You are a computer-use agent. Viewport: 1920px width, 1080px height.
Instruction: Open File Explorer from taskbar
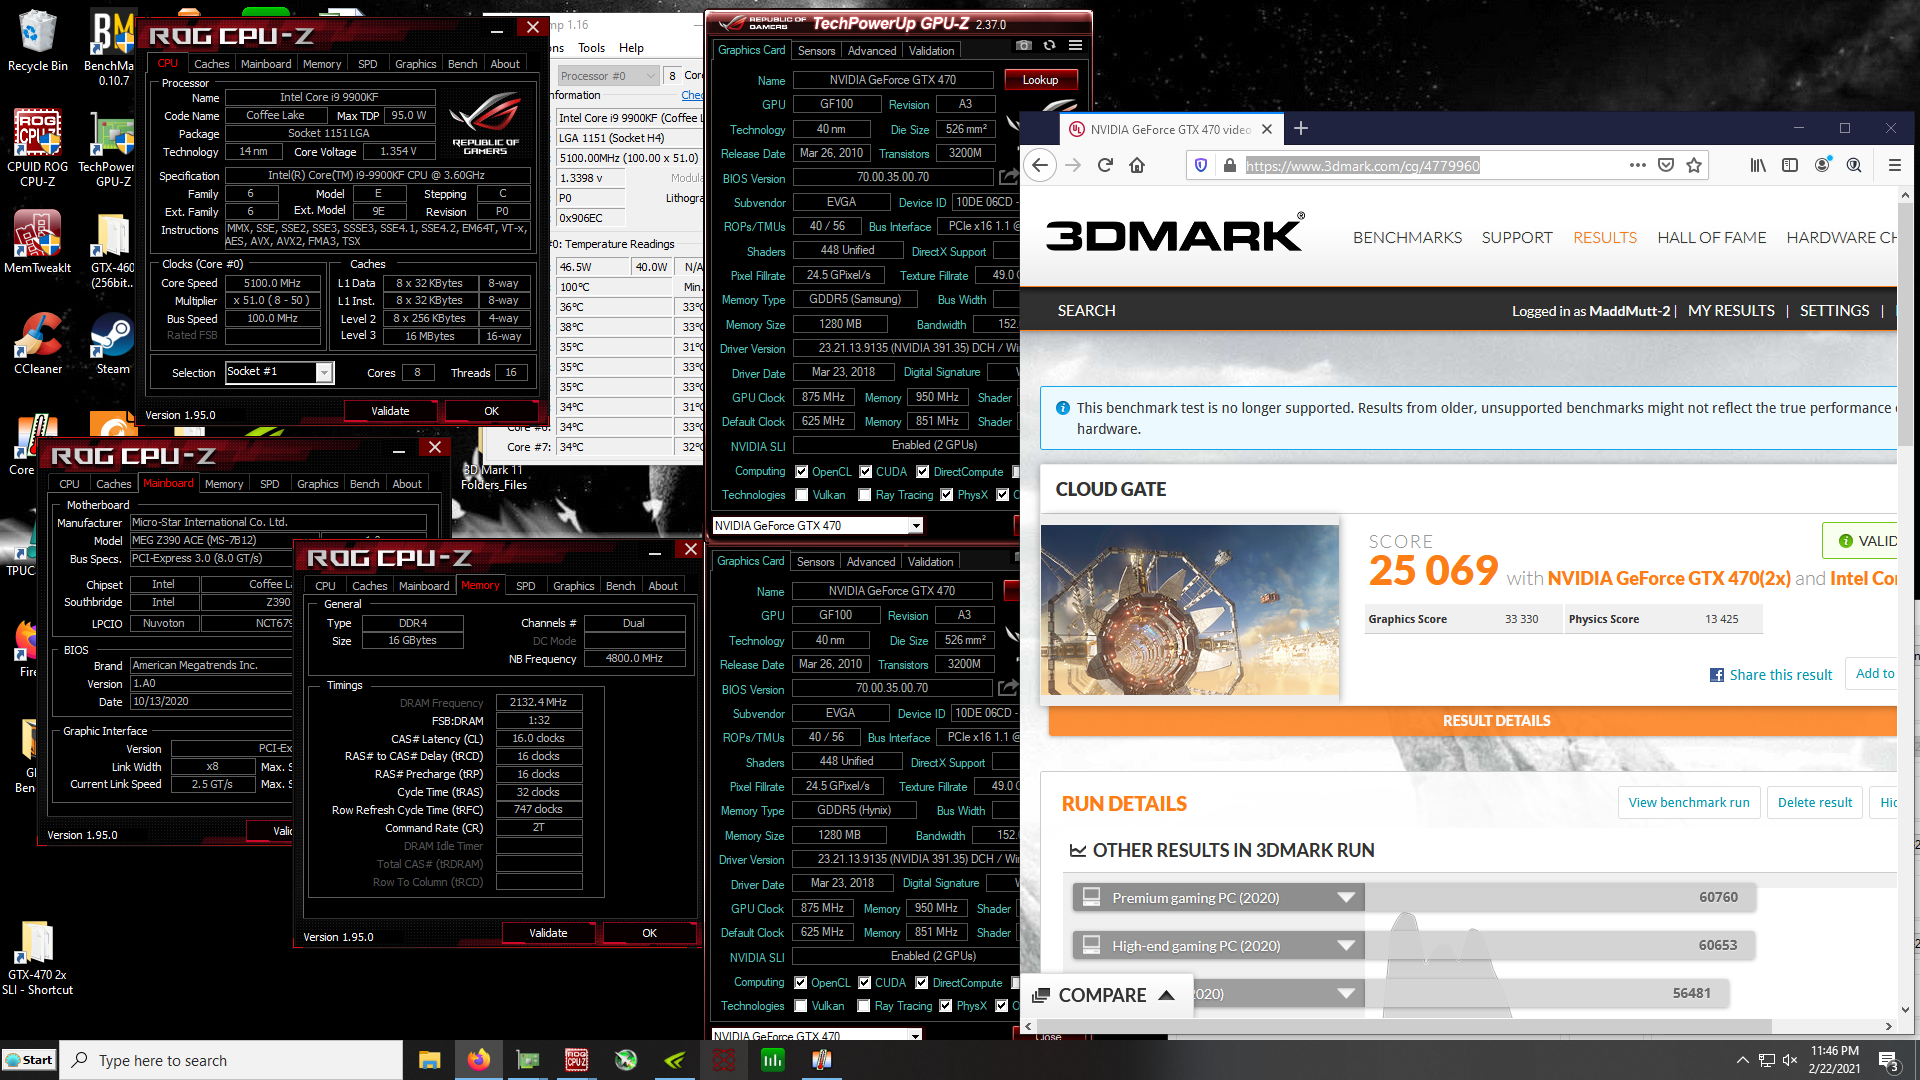click(x=429, y=1060)
